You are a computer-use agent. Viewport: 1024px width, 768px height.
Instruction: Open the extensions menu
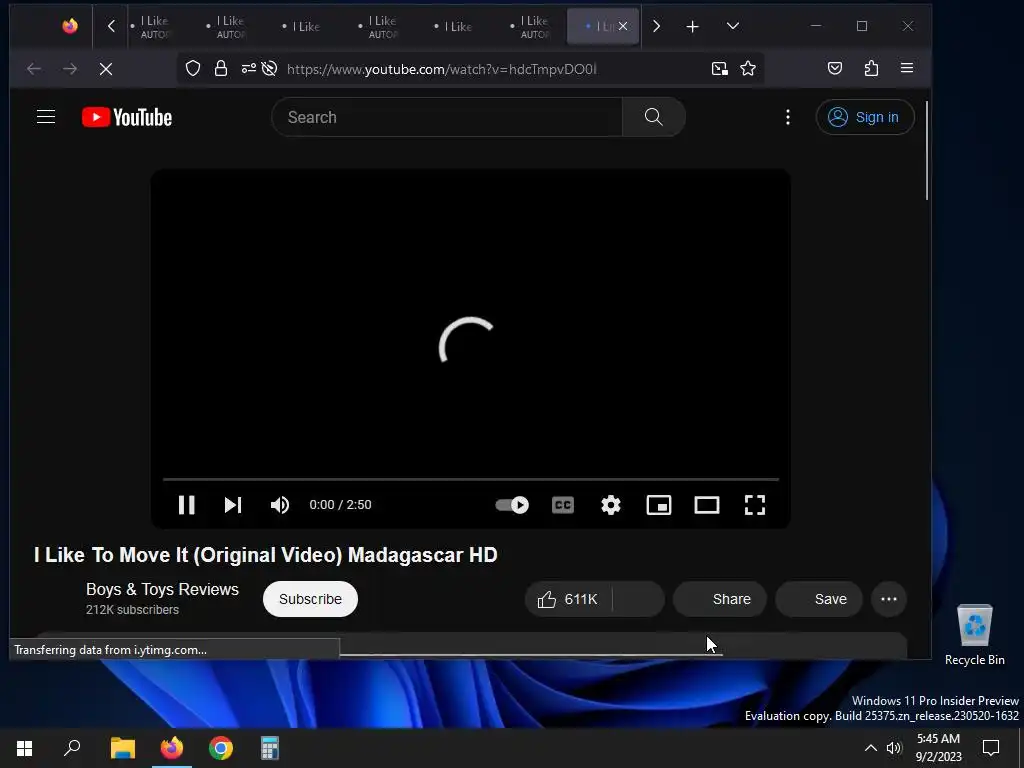pyautogui.click(x=871, y=69)
